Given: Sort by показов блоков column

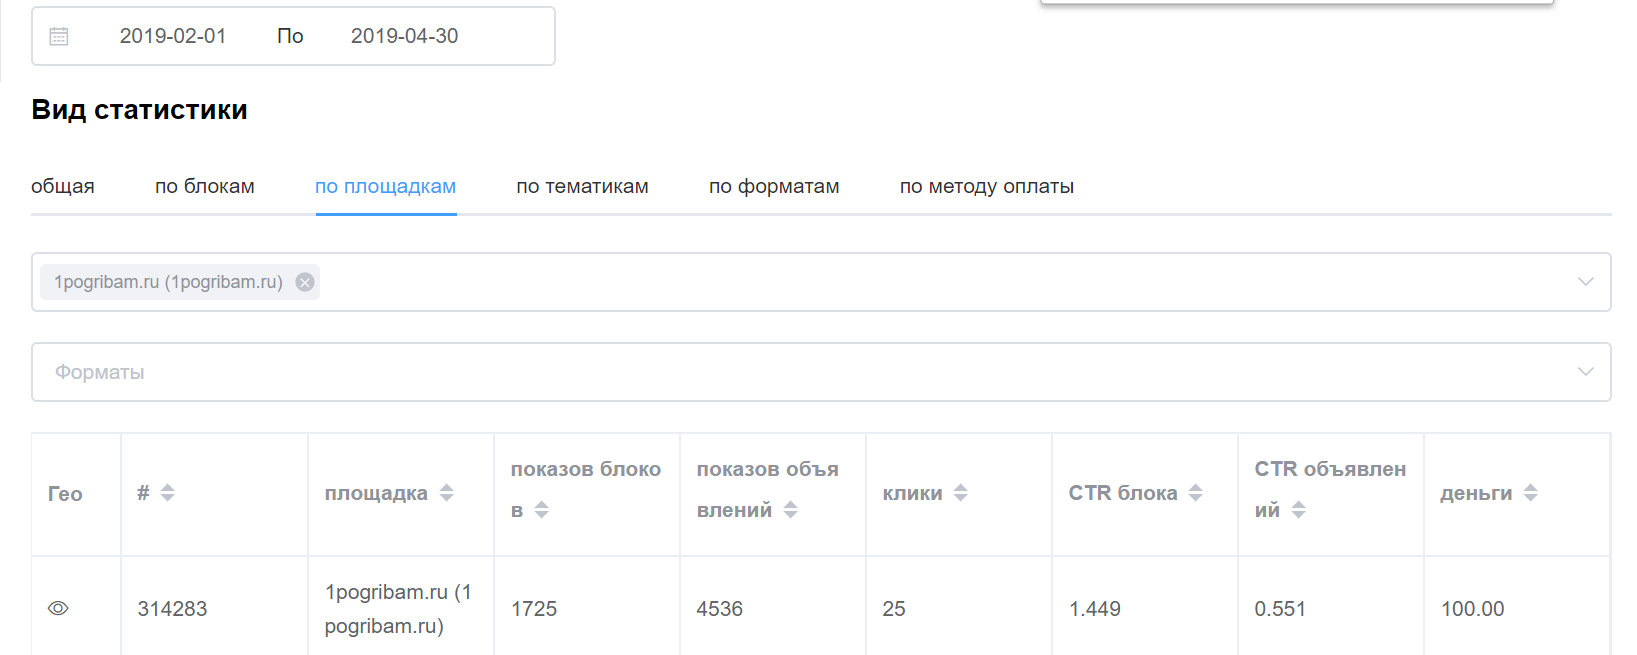Looking at the screenshot, I should point(542,510).
